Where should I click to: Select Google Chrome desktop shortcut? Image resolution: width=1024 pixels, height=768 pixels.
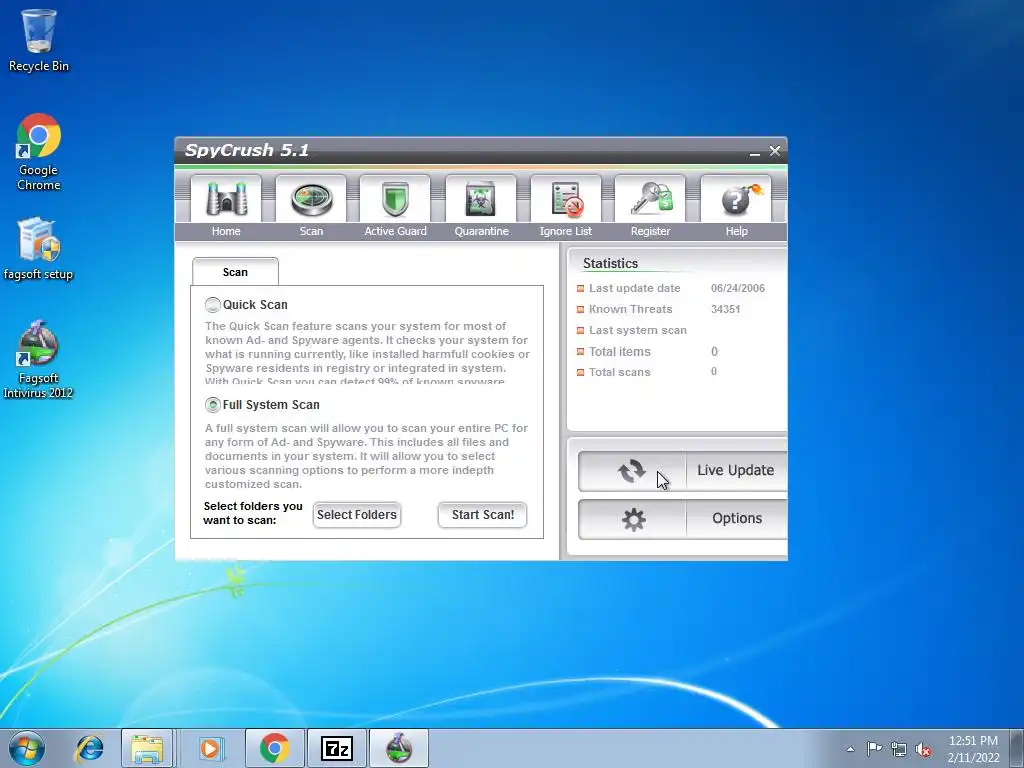(x=39, y=152)
